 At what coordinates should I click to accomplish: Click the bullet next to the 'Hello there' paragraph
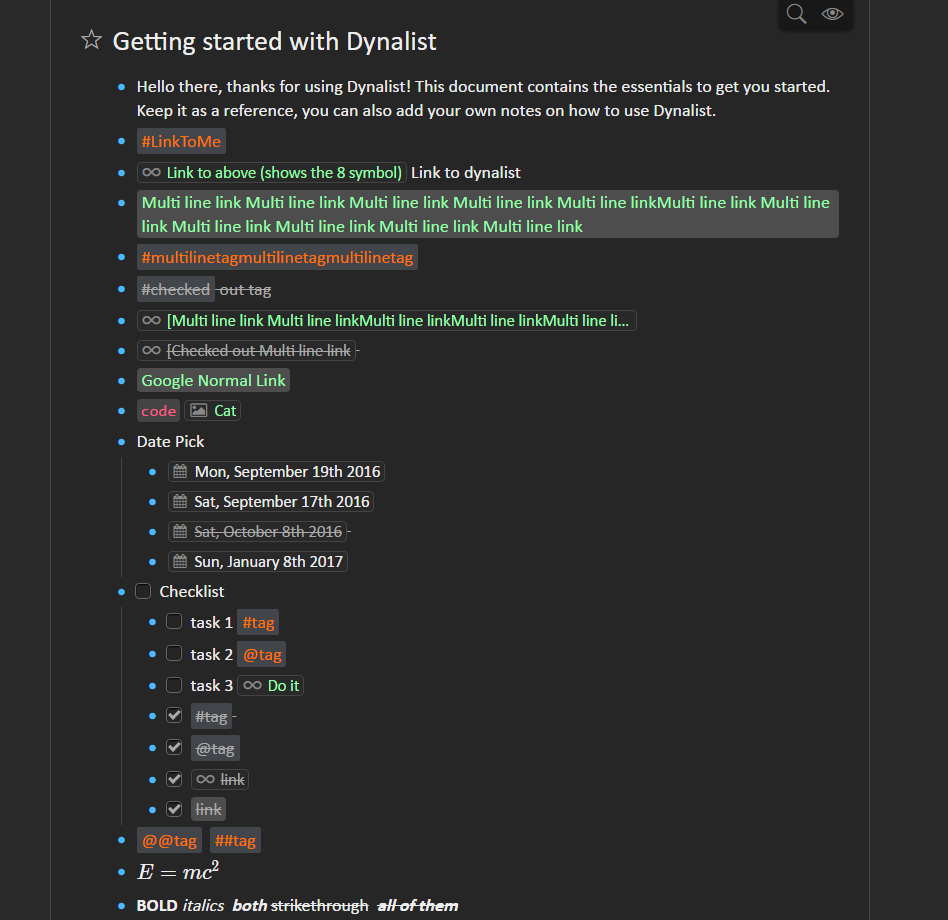[x=121, y=87]
